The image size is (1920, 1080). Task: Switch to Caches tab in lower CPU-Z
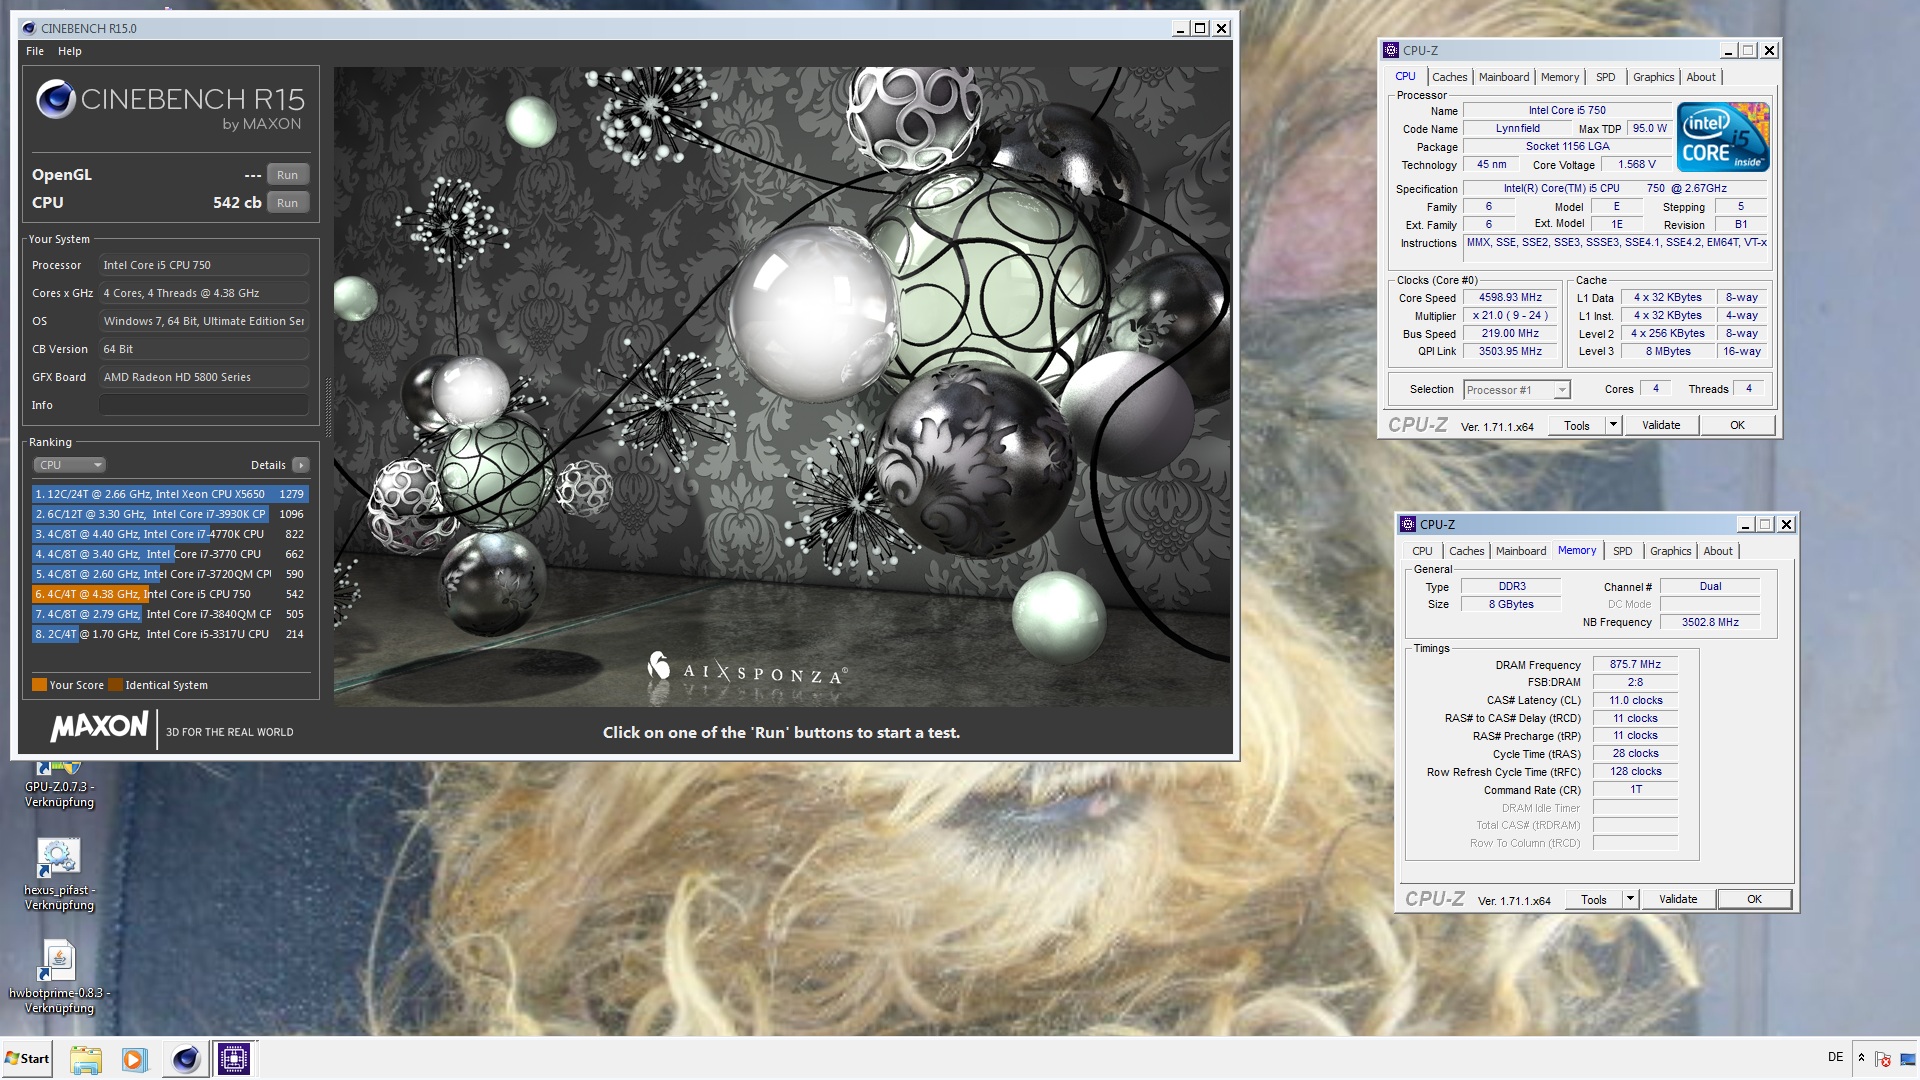pyautogui.click(x=1466, y=551)
